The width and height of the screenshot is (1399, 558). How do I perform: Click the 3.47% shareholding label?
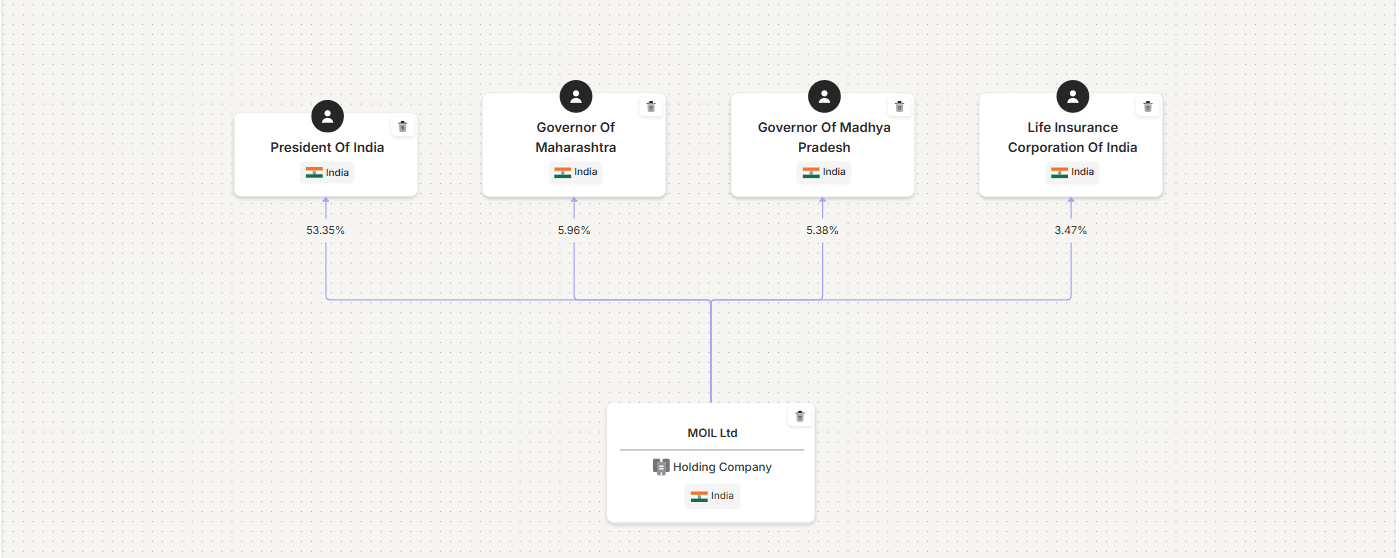(x=1070, y=230)
